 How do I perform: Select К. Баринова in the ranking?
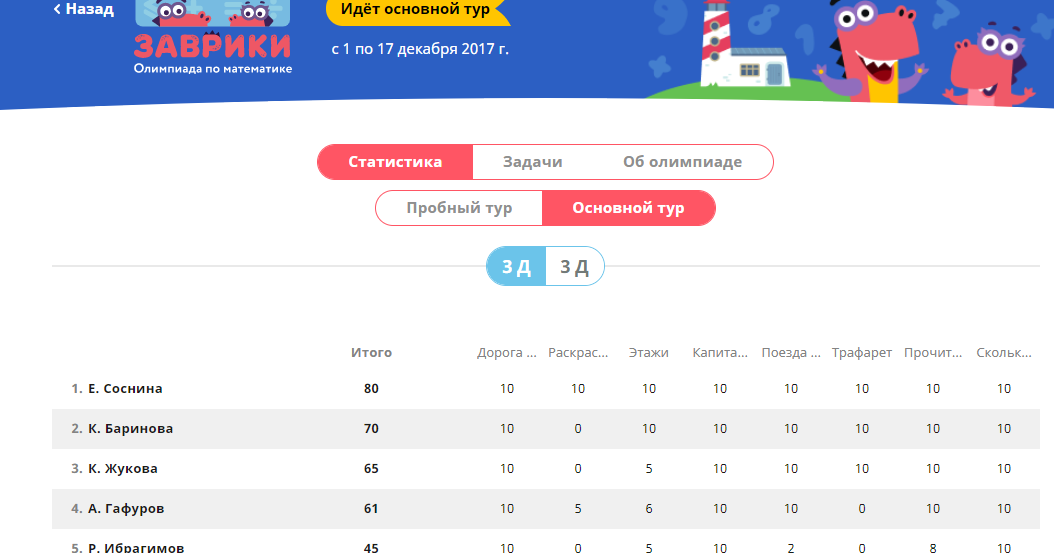[x=130, y=429]
